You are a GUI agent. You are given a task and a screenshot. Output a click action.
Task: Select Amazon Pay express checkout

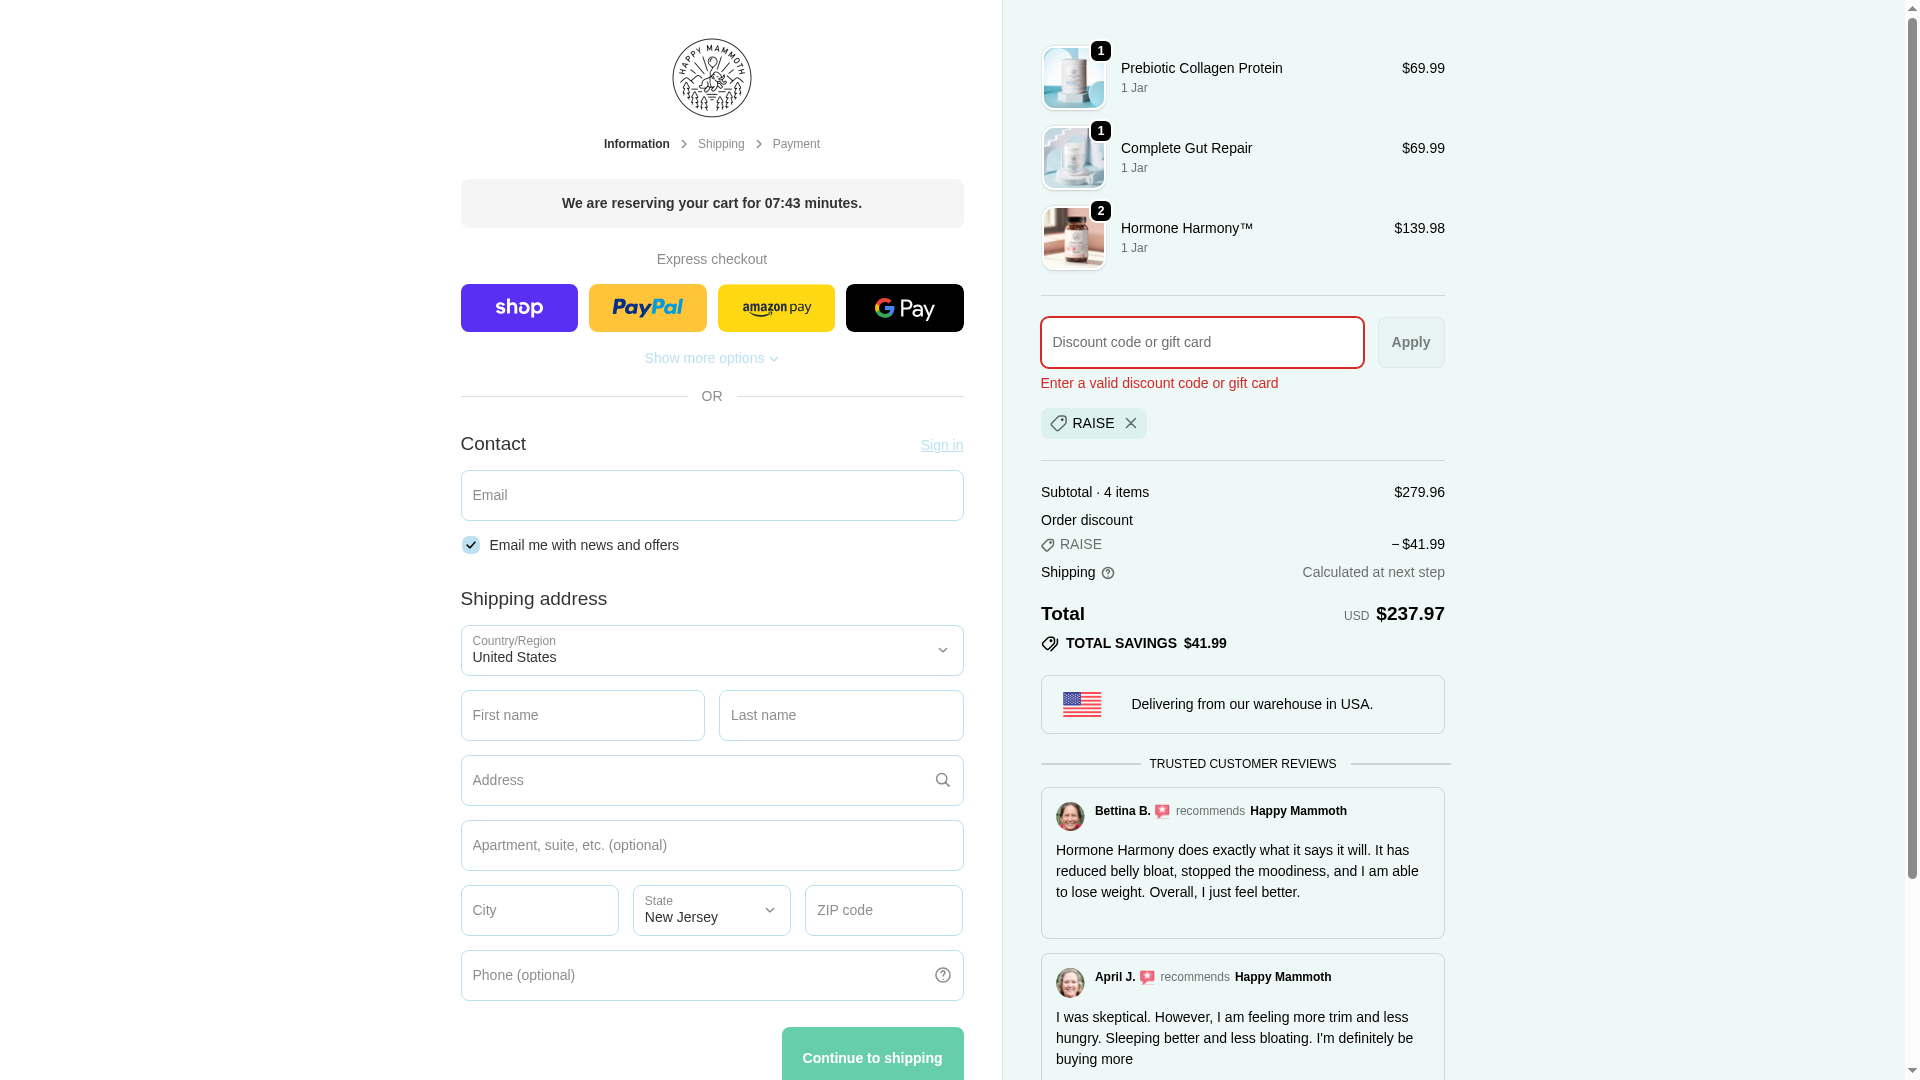(776, 308)
